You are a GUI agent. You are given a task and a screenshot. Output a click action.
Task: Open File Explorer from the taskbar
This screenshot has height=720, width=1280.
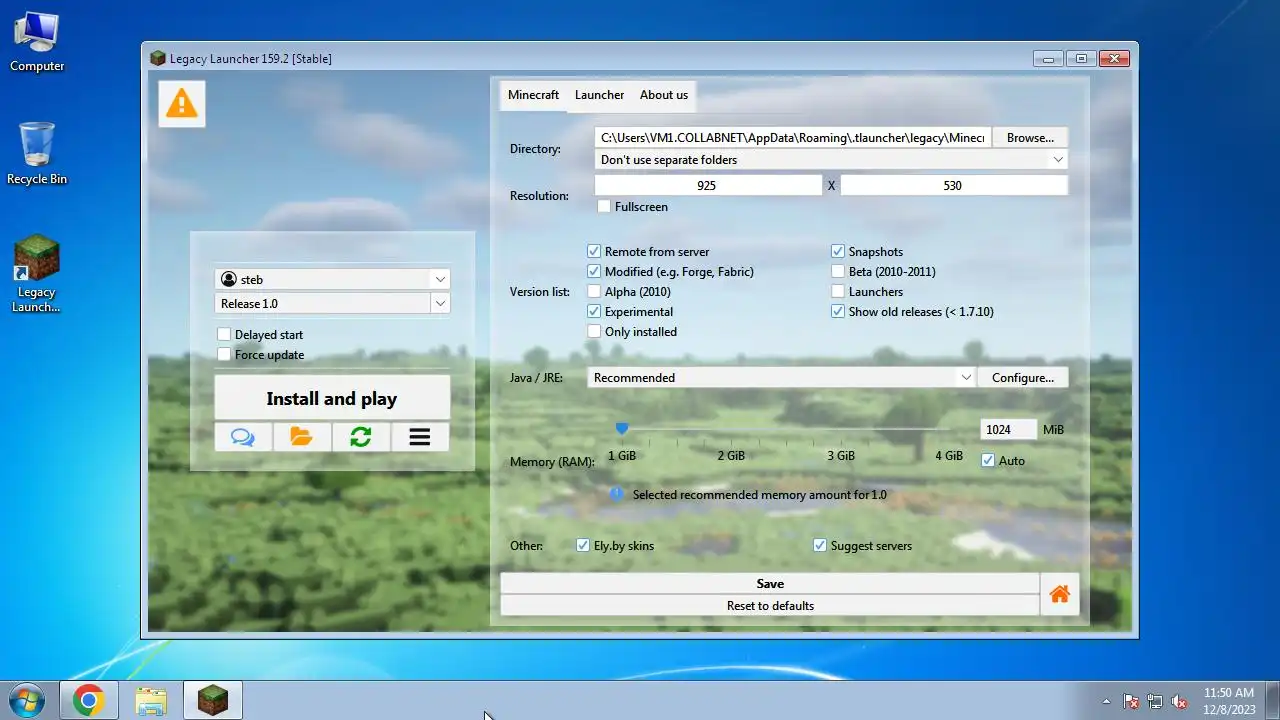point(151,701)
